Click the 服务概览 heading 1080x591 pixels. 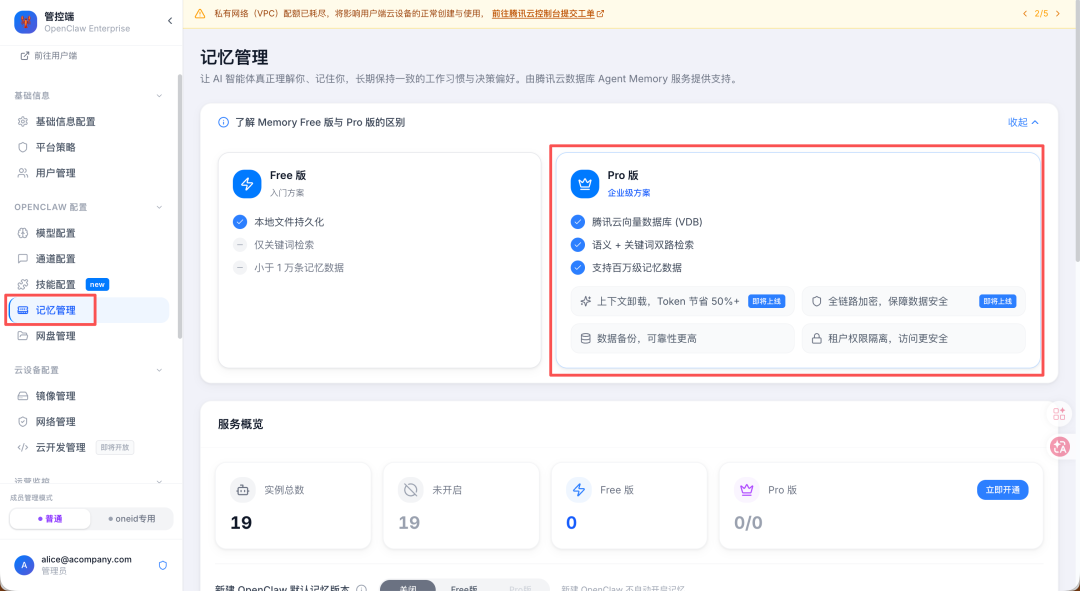click(x=240, y=424)
